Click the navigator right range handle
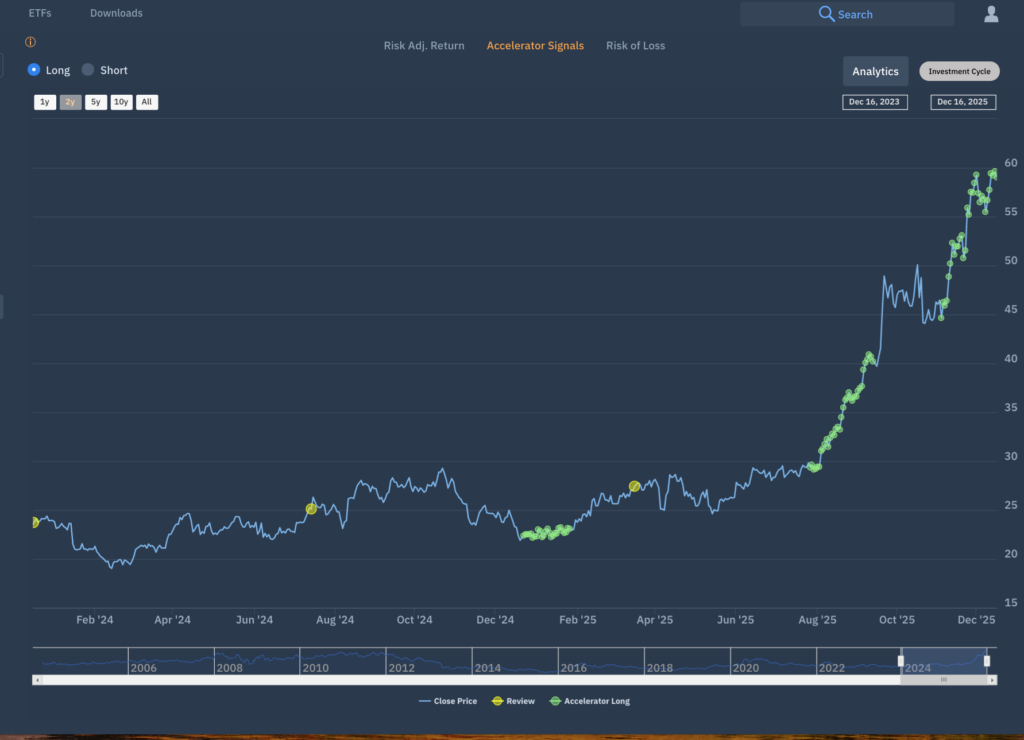The image size is (1024, 740). tap(986, 660)
